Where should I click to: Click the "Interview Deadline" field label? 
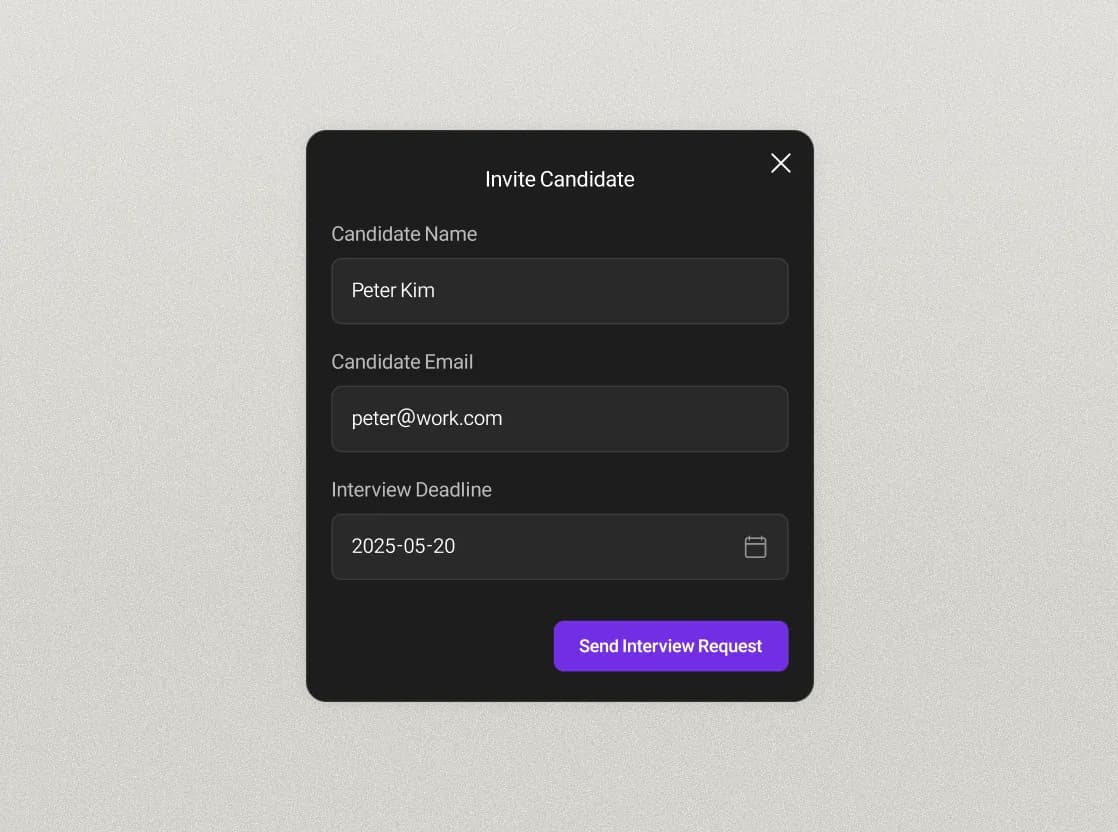411,490
